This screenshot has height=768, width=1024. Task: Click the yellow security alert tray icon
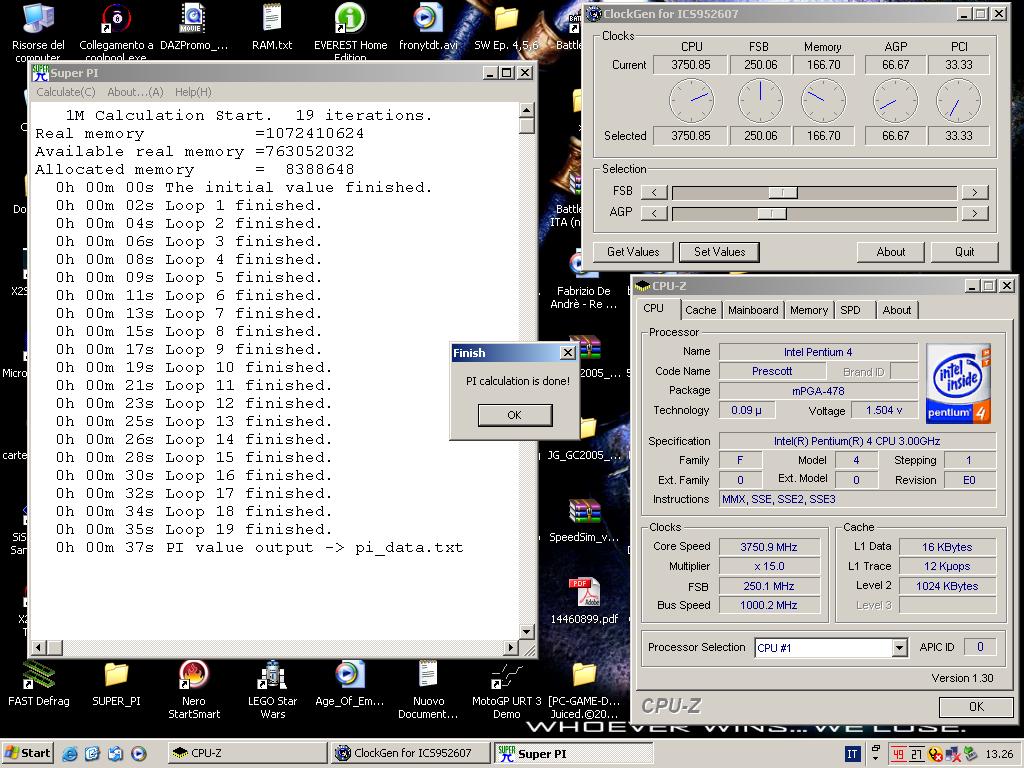[x=935, y=754]
